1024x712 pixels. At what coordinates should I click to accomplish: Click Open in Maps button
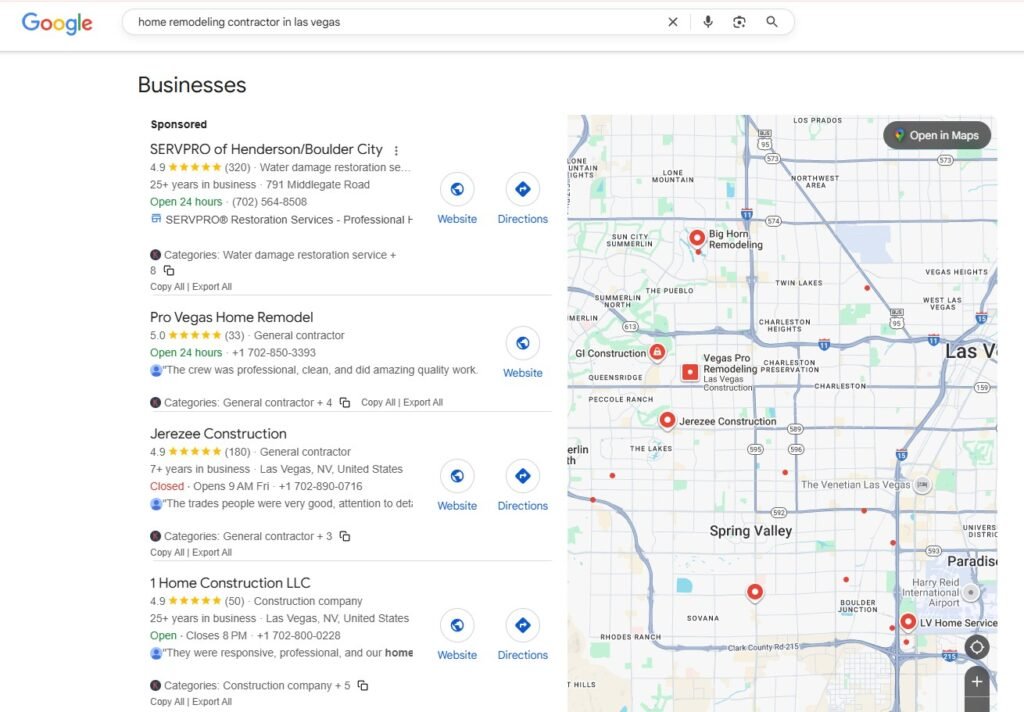[937, 135]
